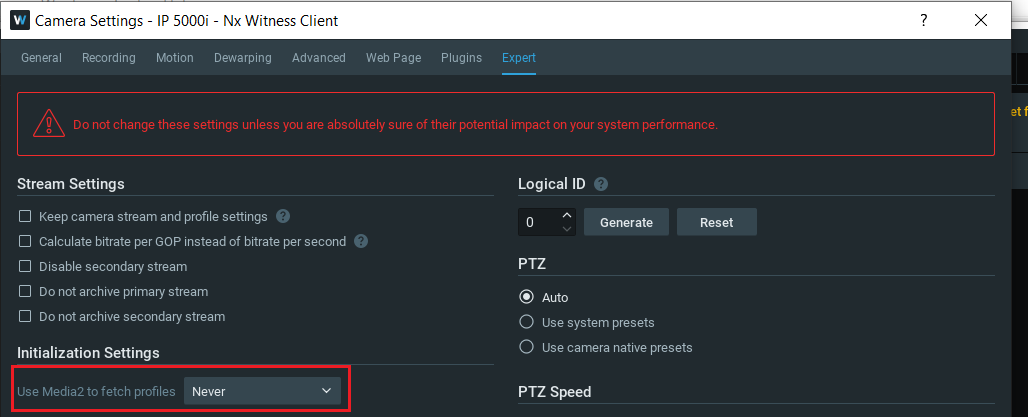The image size is (1028, 417).
Task: Switch to the Advanced tab
Action: [x=319, y=58]
